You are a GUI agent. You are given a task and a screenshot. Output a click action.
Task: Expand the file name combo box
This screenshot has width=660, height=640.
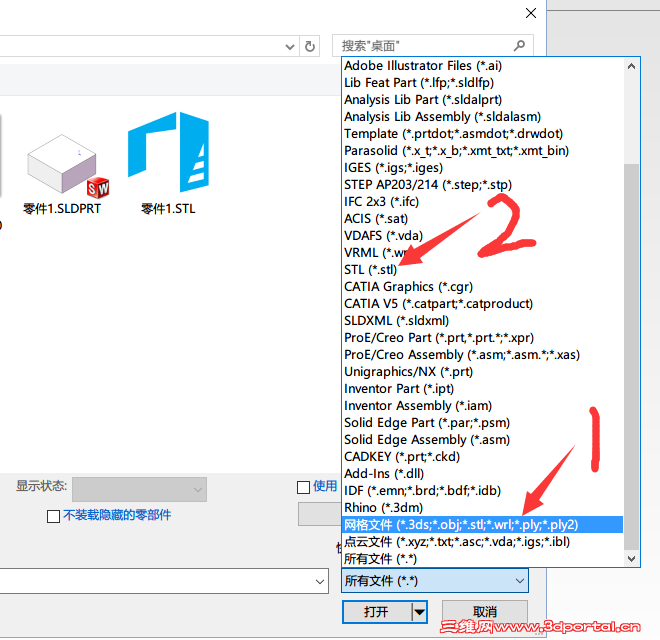pos(319,581)
